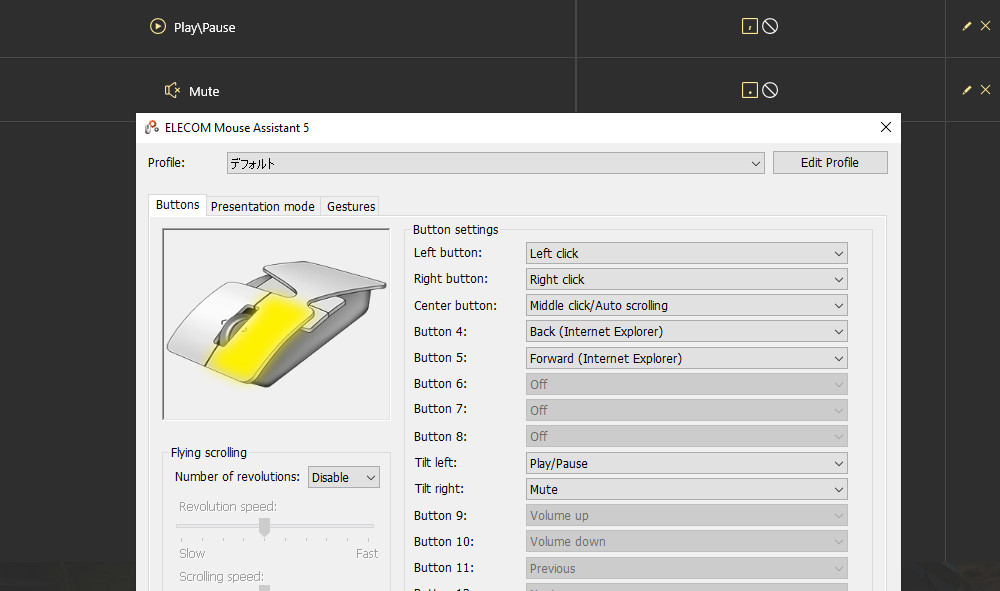Open the Right button dropdown

click(686, 279)
